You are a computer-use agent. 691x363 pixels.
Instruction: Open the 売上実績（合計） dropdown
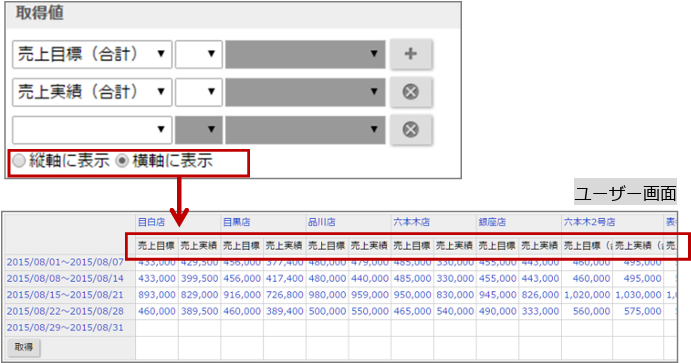tap(92, 92)
